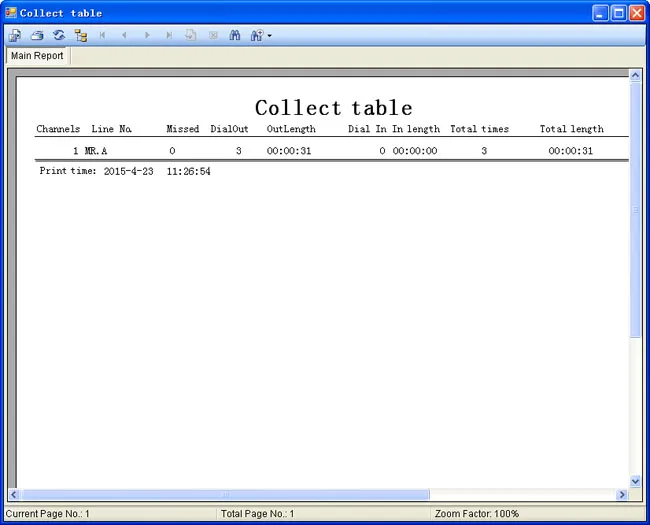Refresh the report data
The height and width of the screenshot is (525, 650).
click(59, 35)
